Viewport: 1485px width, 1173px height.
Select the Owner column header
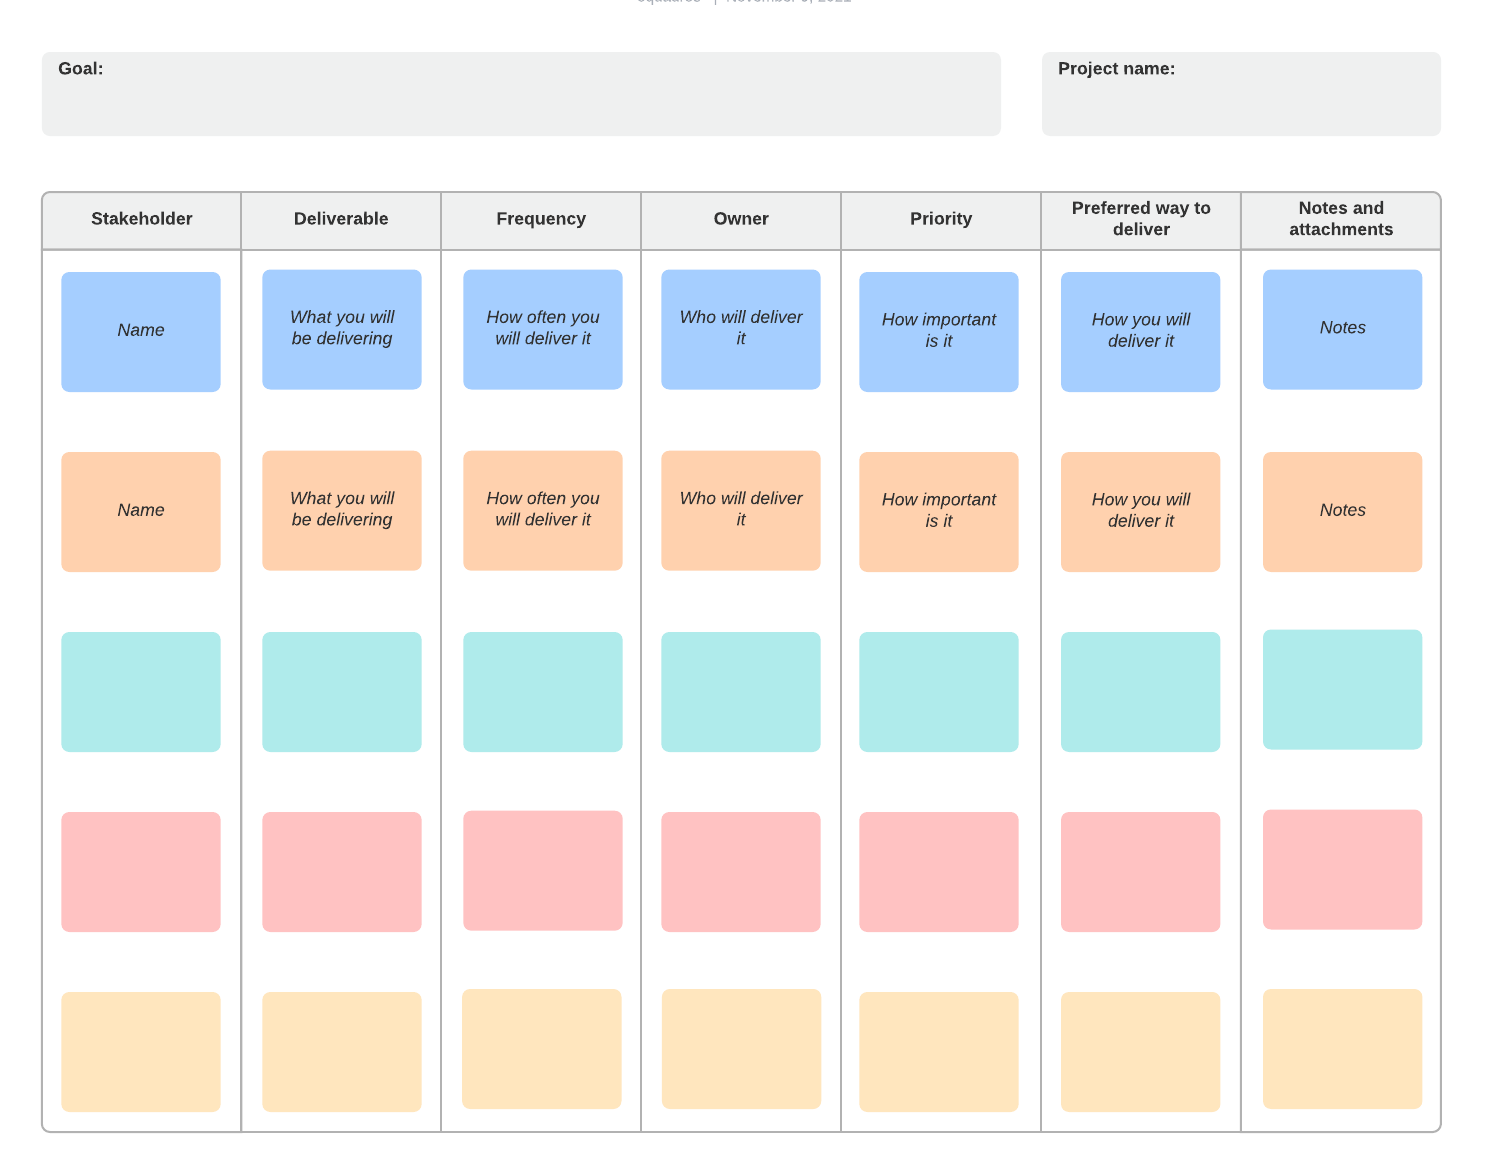741,219
